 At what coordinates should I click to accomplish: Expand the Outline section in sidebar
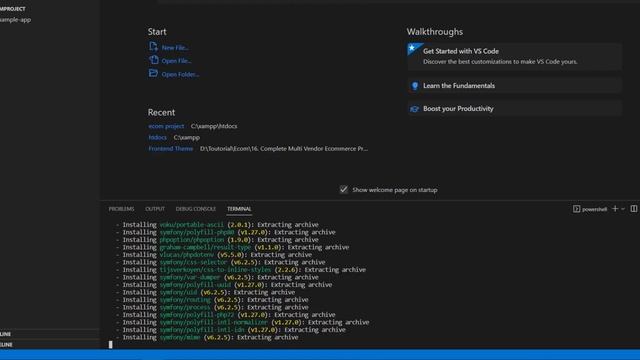pyautogui.click(x=49, y=334)
